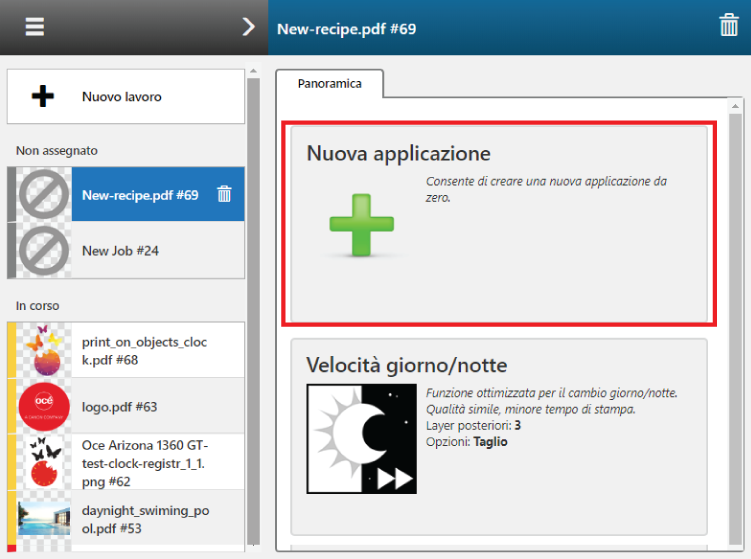Click the New Job #24 no-preview thumbnail
This screenshot has height=559, width=751.
coord(44,251)
